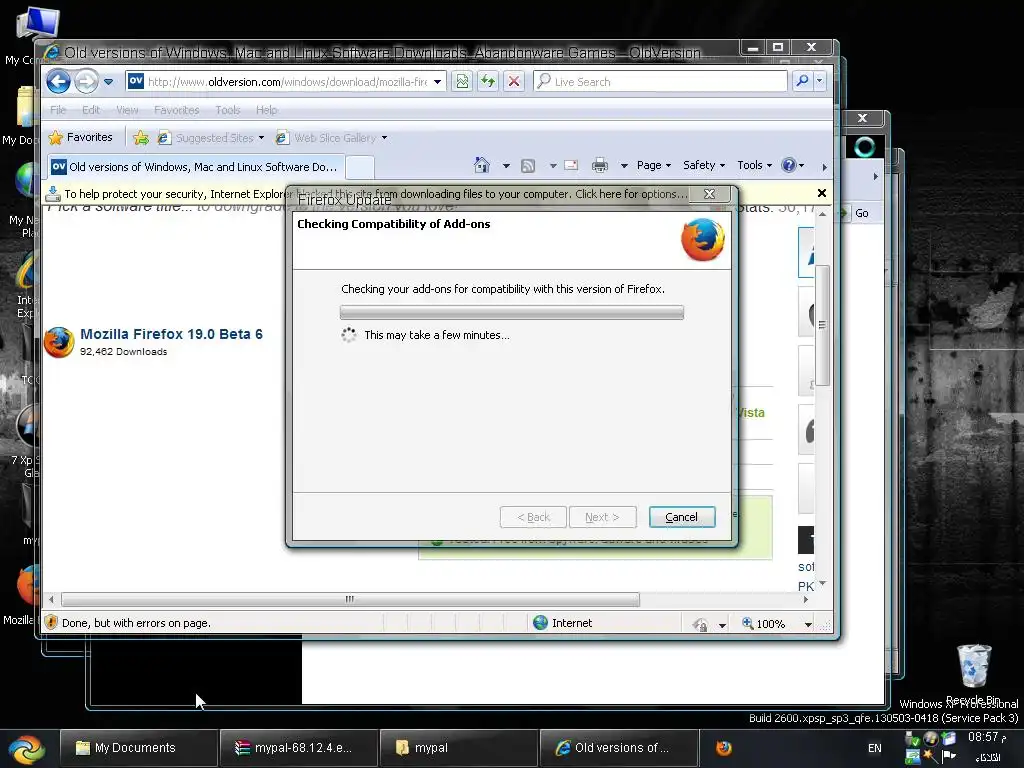The width and height of the screenshot is (1024, 768).
Task: Click the Internet security zone indicator
Action: (x=562, y=623)
